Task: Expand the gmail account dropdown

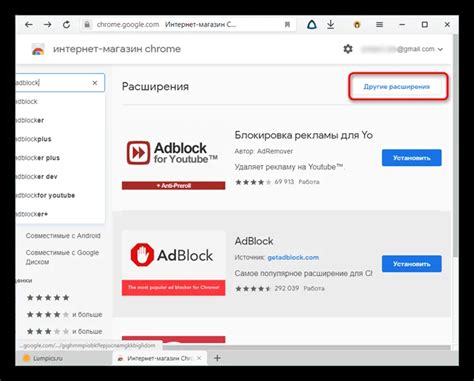Action: click(440, 49)
